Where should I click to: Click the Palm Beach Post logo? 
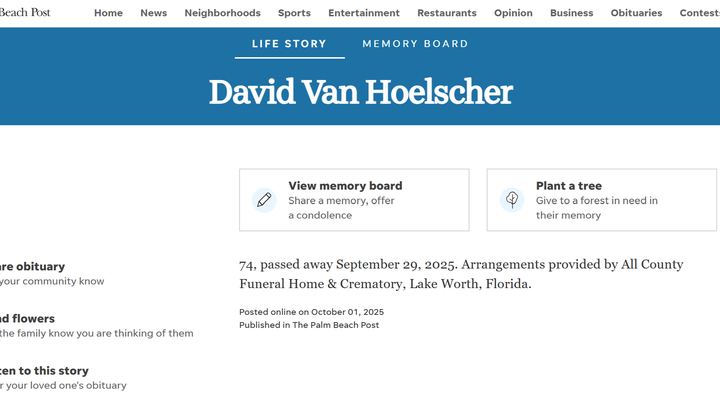pyautogui.click(x=25, y=12)
